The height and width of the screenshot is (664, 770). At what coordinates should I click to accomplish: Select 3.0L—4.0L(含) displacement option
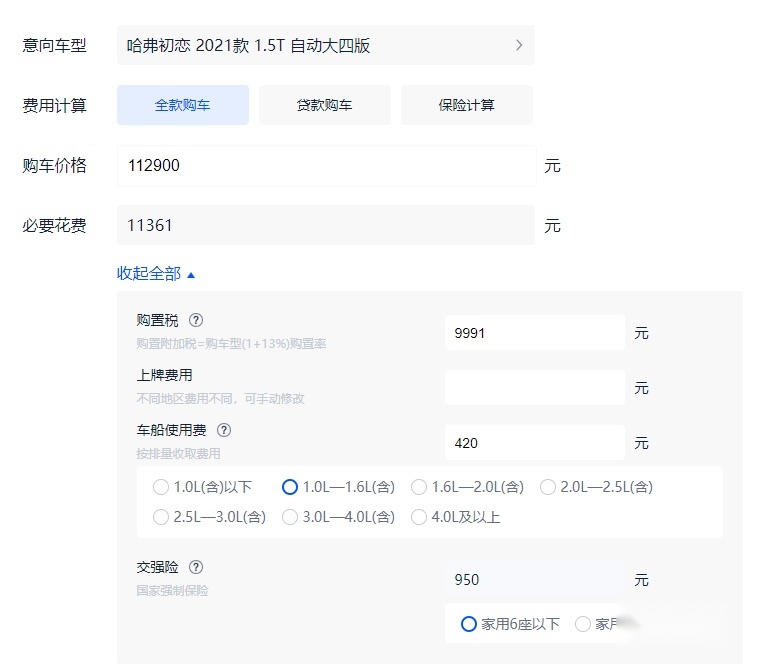coord(338,517)
